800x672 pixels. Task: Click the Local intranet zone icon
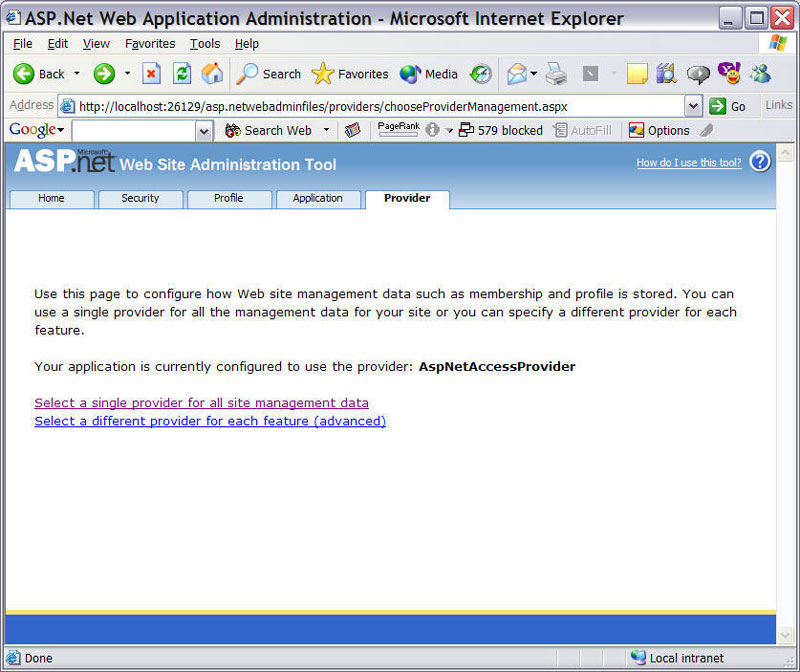click(638, 658)
